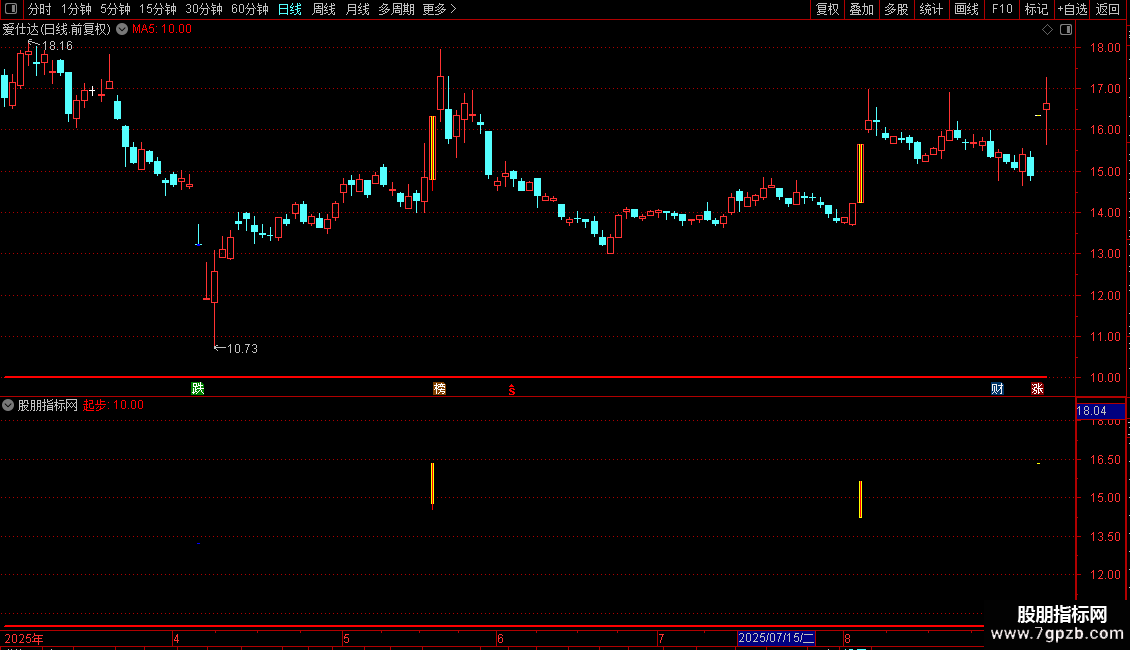This screenshot has width=1130, height=650.
Task: Click the MA5: 10.00 indicator label
Action: click(x=162, y=29)
